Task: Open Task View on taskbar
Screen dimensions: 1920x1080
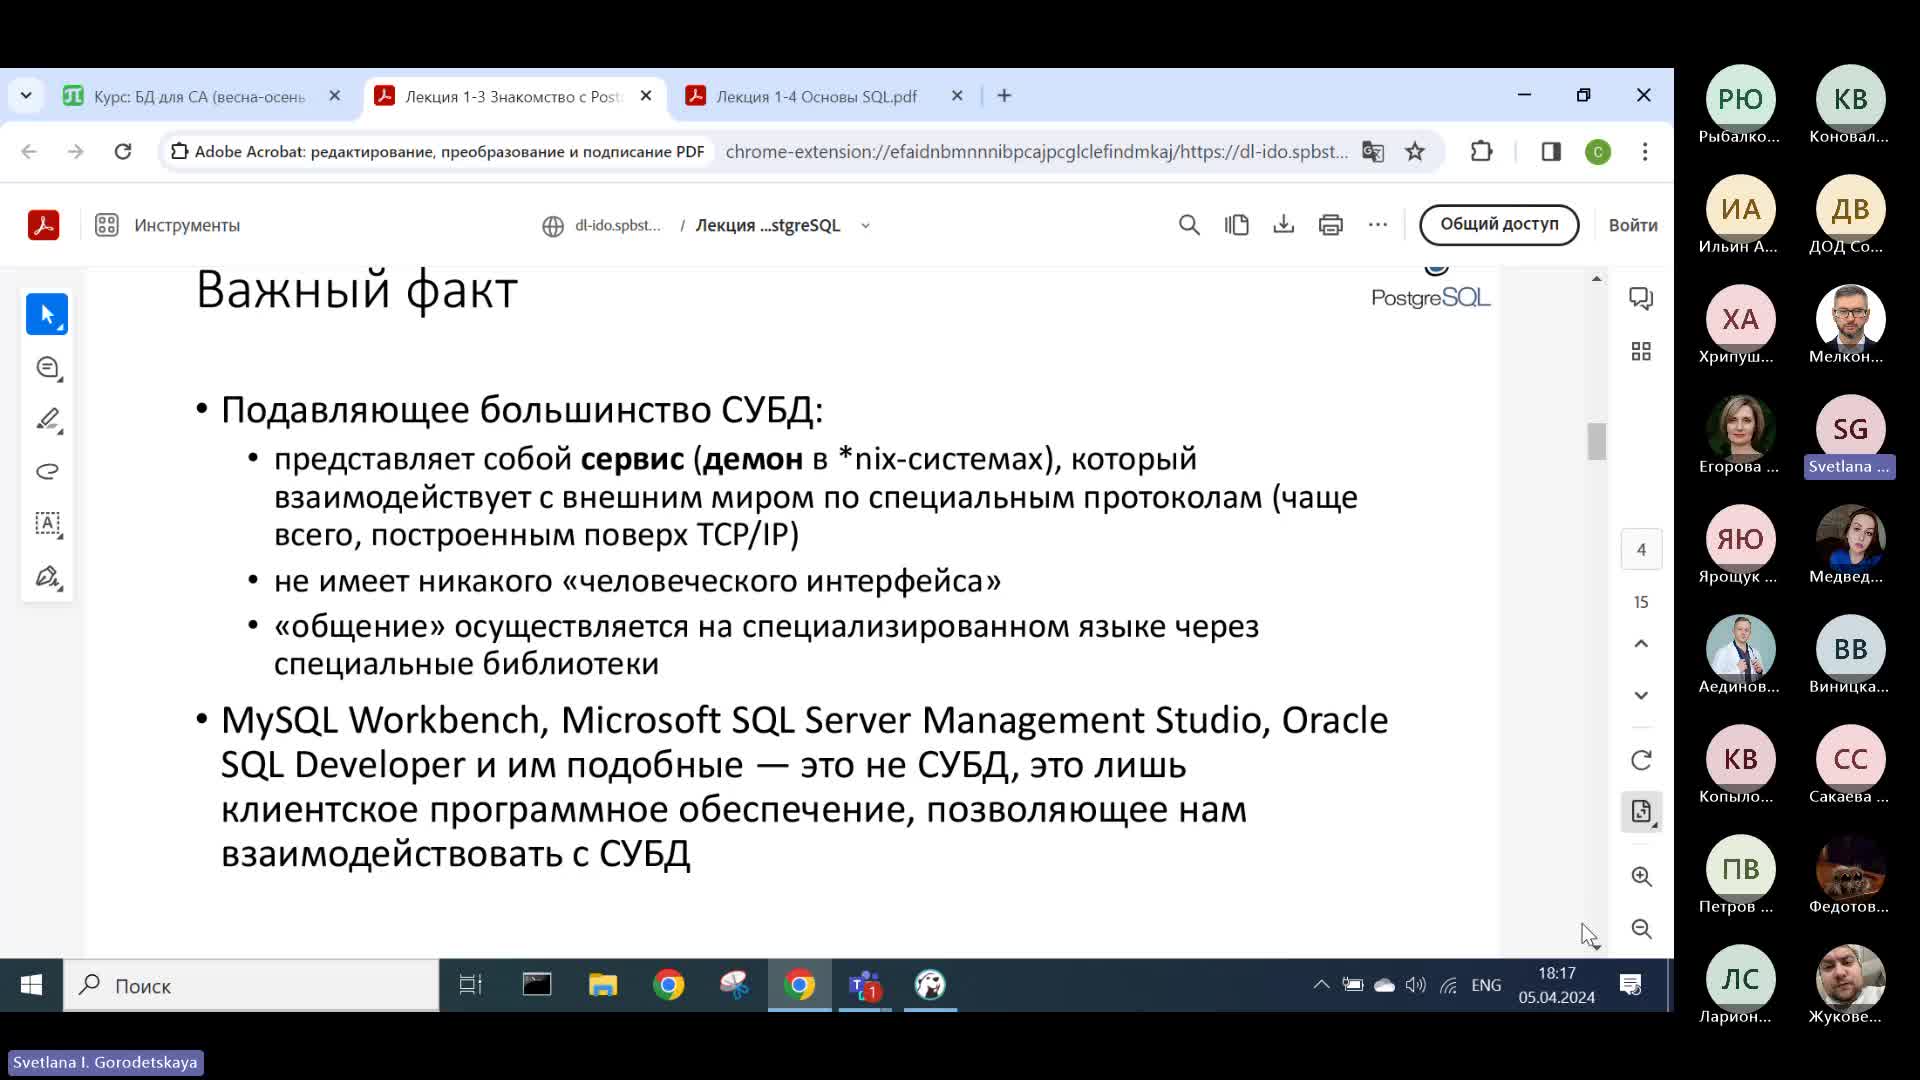Action: [x=470, y=986]
